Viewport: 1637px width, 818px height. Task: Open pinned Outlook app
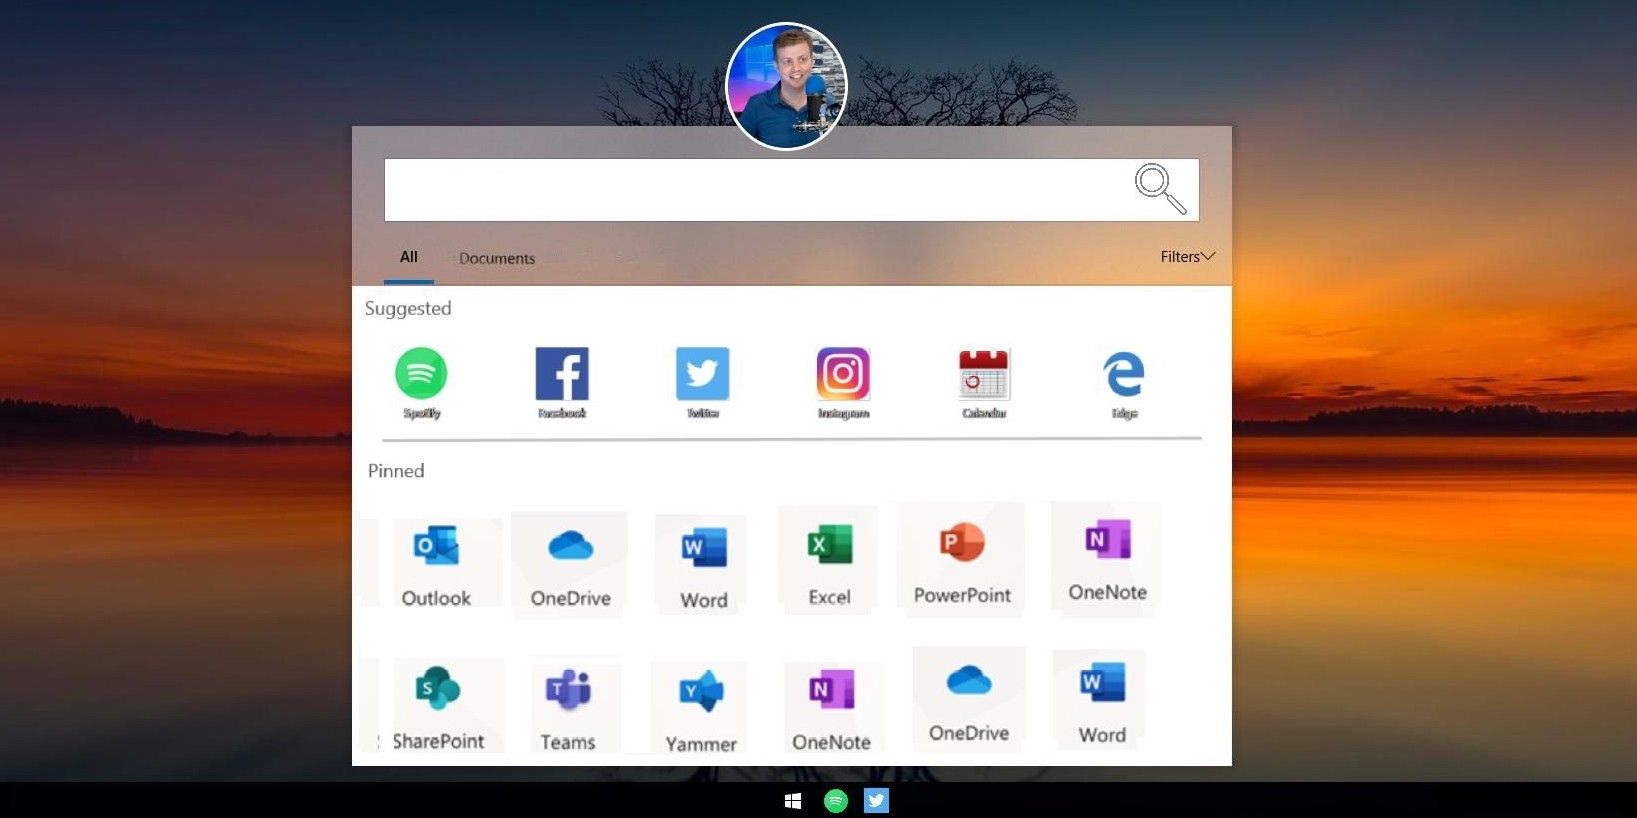click(436, 564)
